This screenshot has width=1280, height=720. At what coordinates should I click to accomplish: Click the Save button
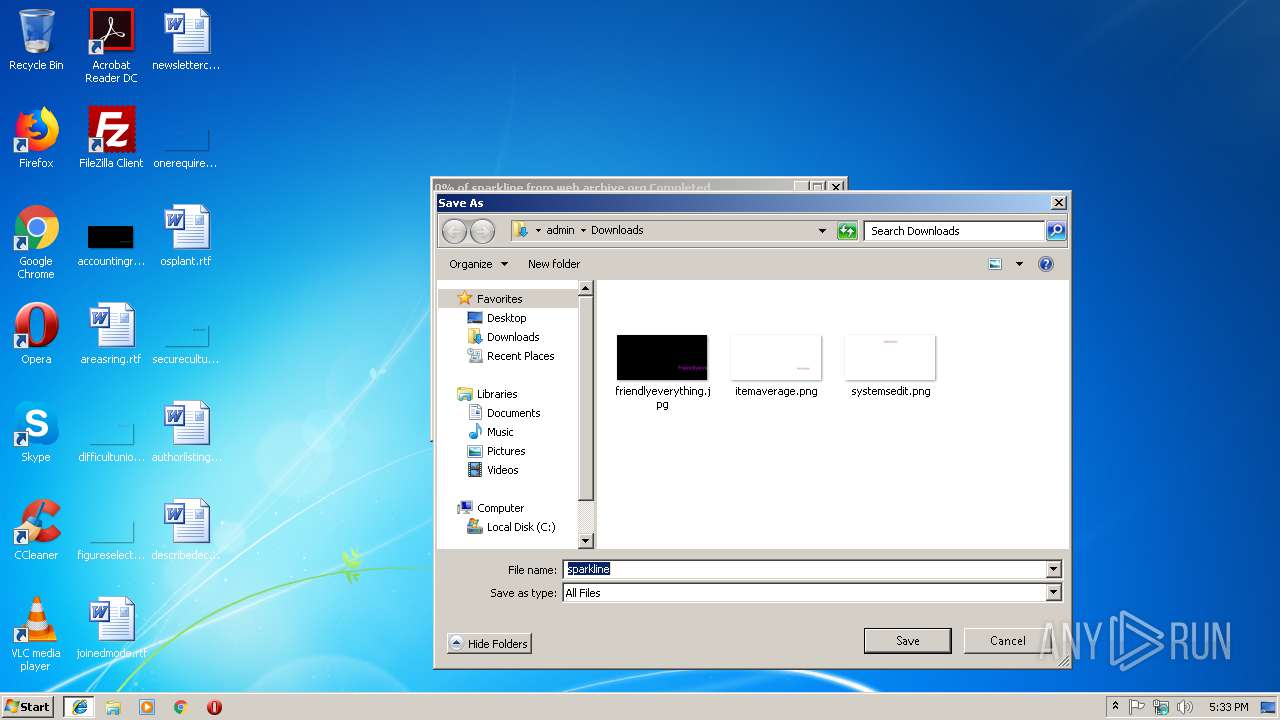click(x=907, y=641)
